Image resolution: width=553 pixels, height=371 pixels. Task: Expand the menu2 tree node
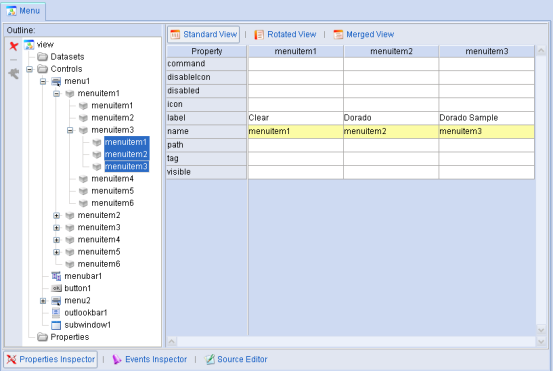coord(43,300)
